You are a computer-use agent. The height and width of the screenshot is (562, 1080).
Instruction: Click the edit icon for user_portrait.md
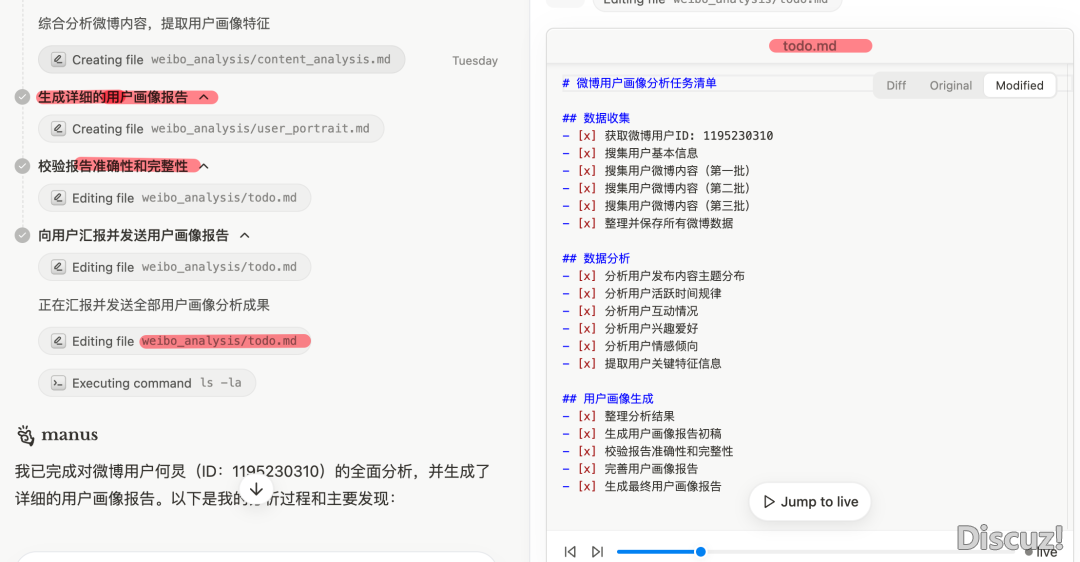pyautogui.click(x=59, y=129)
